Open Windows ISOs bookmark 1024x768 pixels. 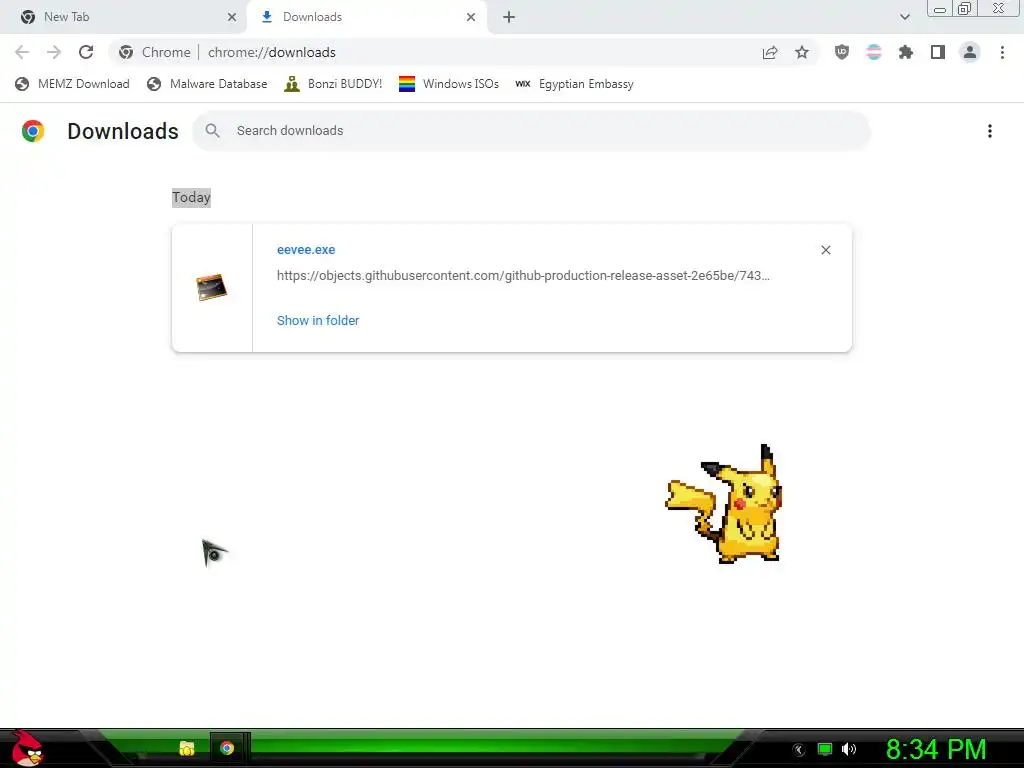[449, 84]
